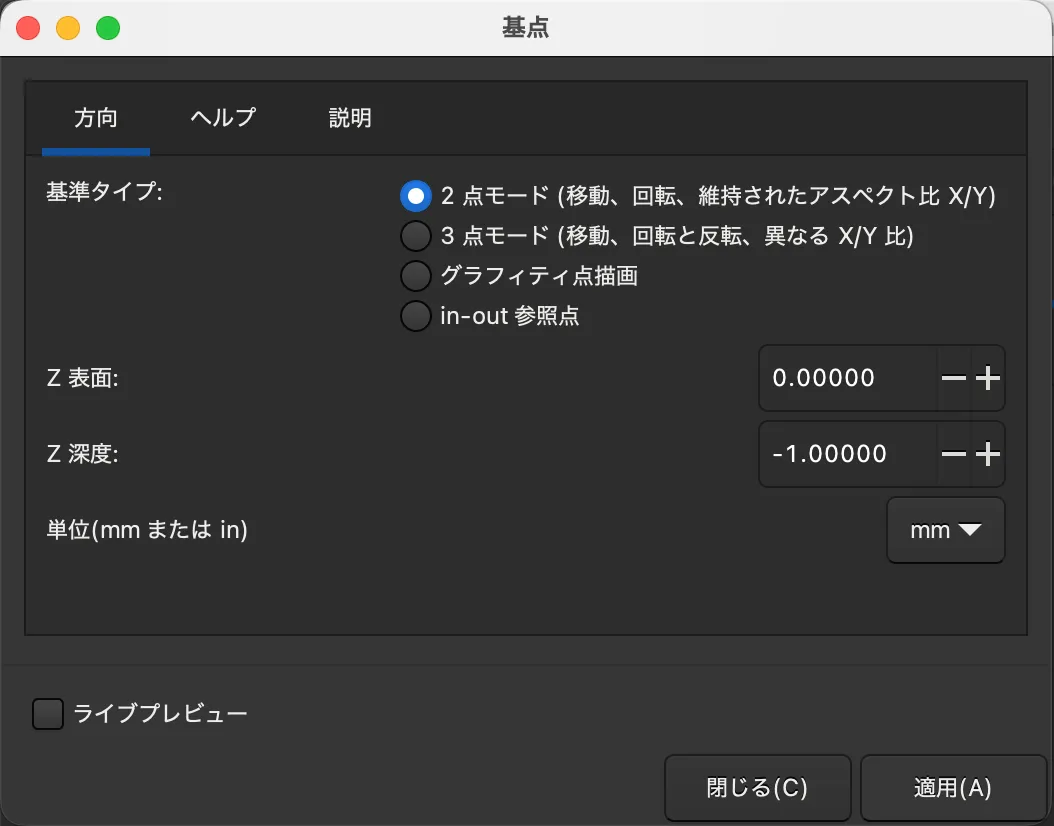
Task: Select the in-out 参照点 option
Action: click(415, 315)
